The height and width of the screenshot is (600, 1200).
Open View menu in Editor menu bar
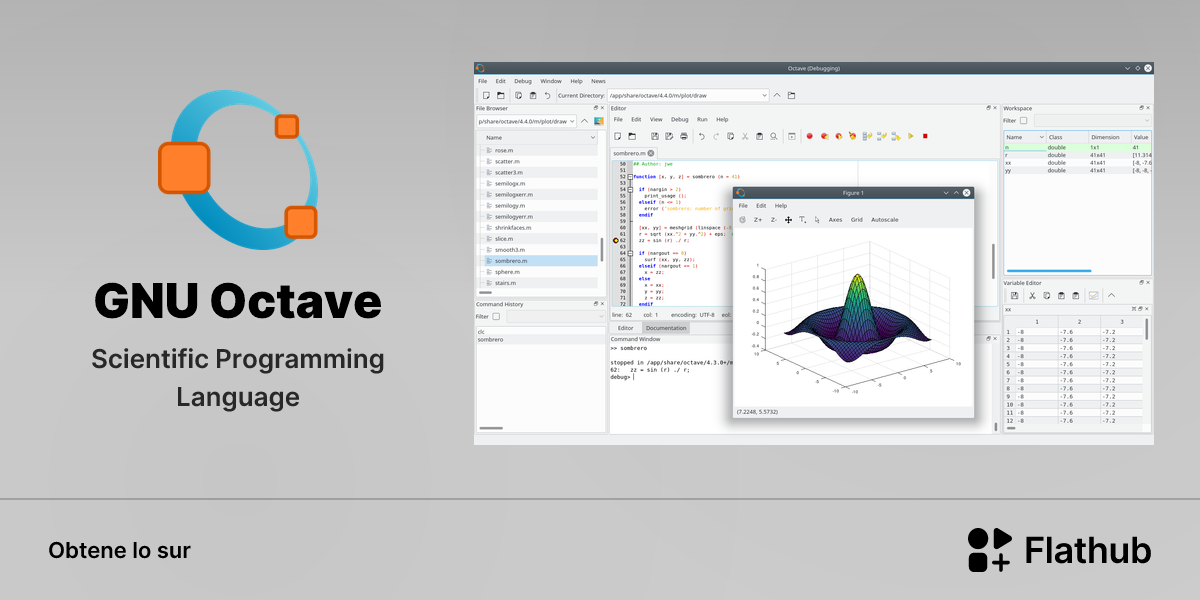[x=656, y=119]
